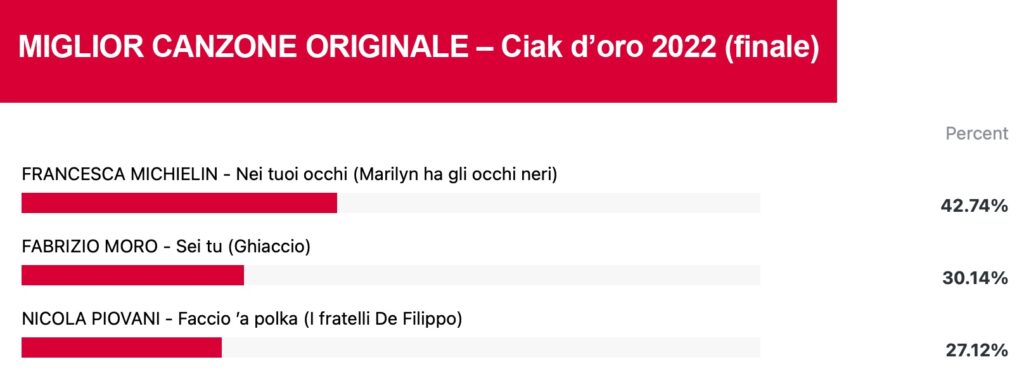The width and height of the screenshot is (1024, 383).
Task: Click the grey remainder of the Michielin bar
Action: click(x=549, y=203)
